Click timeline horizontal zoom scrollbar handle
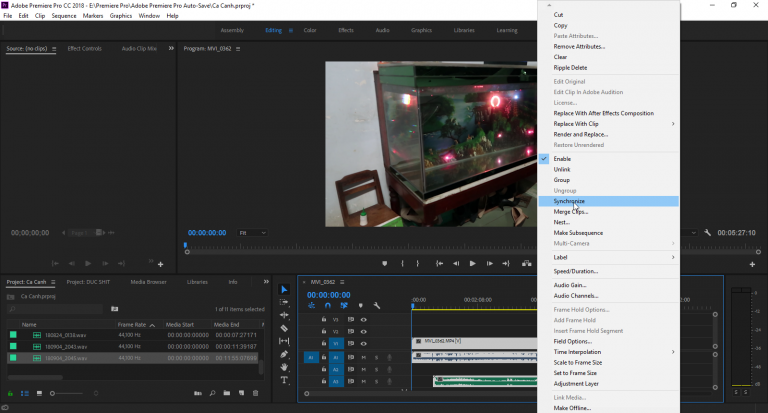Viewport: 768px width, 413px height. tap(307, 393)
